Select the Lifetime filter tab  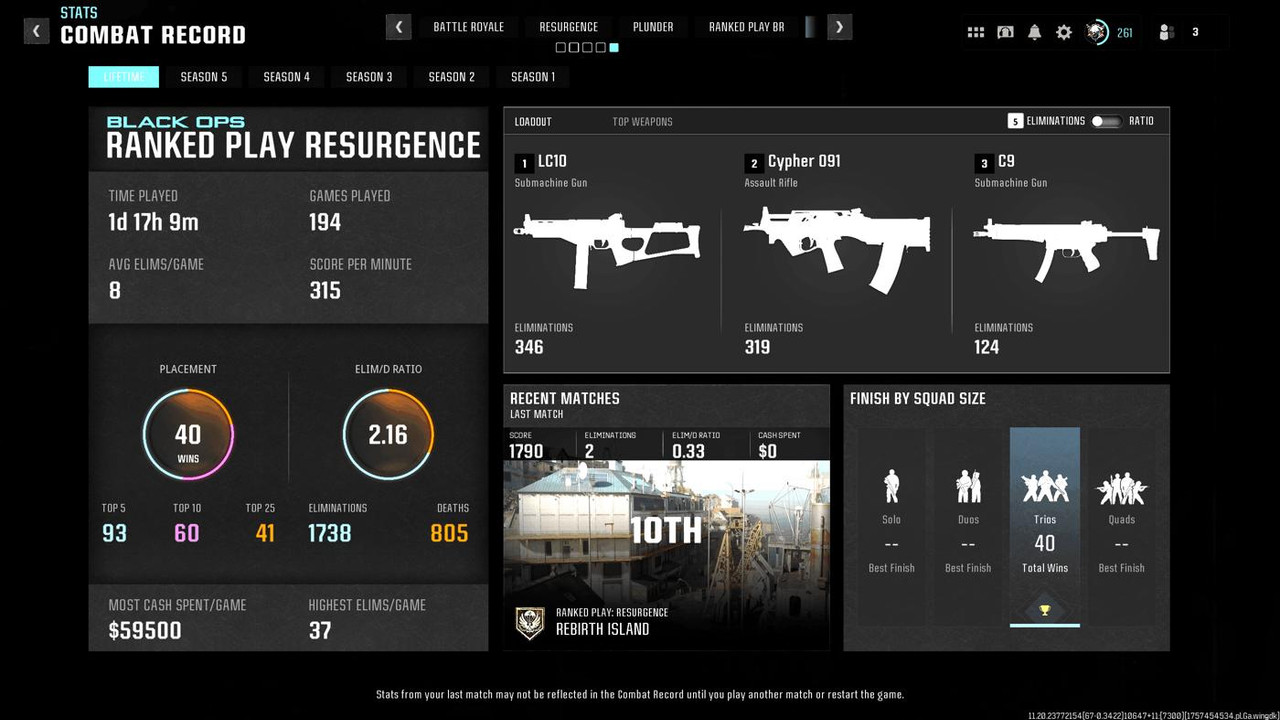124,77
